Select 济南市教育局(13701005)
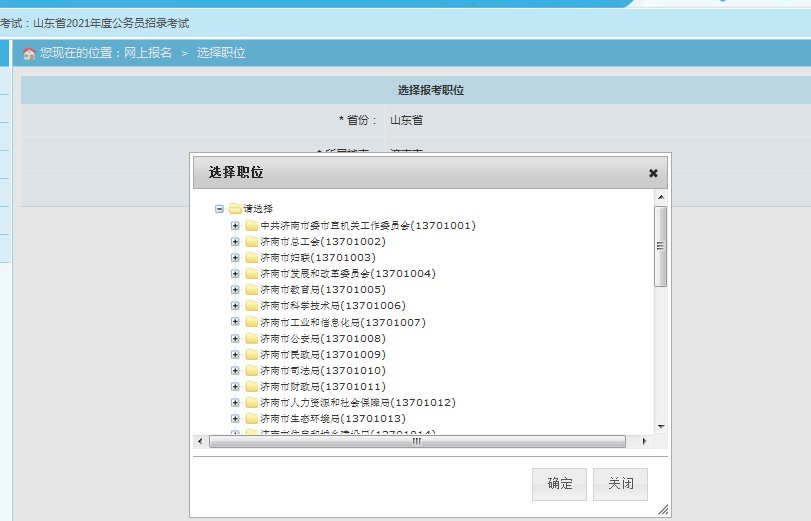 point(323,290)
